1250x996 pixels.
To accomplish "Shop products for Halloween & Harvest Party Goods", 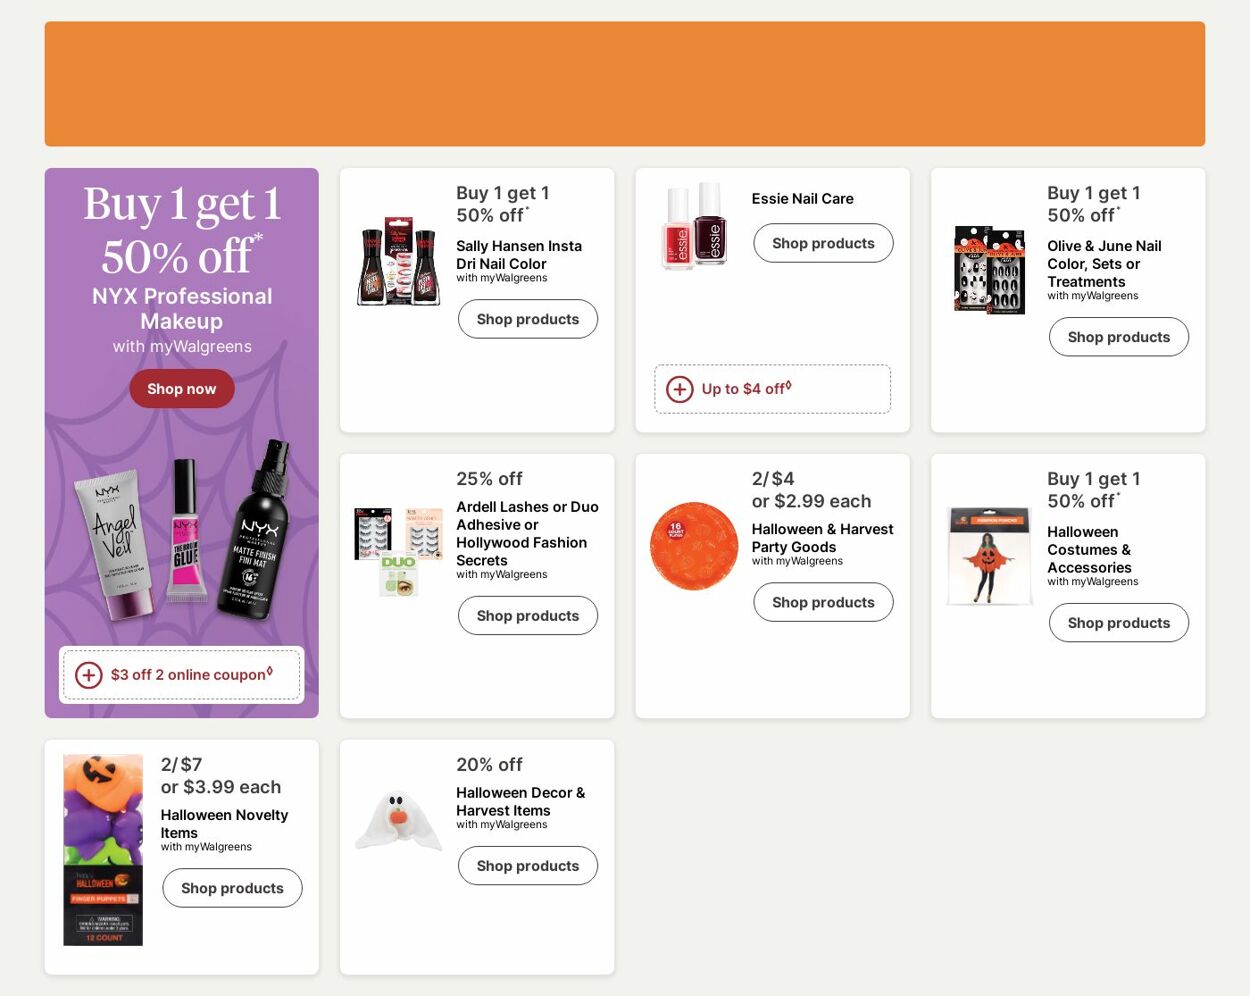I will tap(823, 602).
